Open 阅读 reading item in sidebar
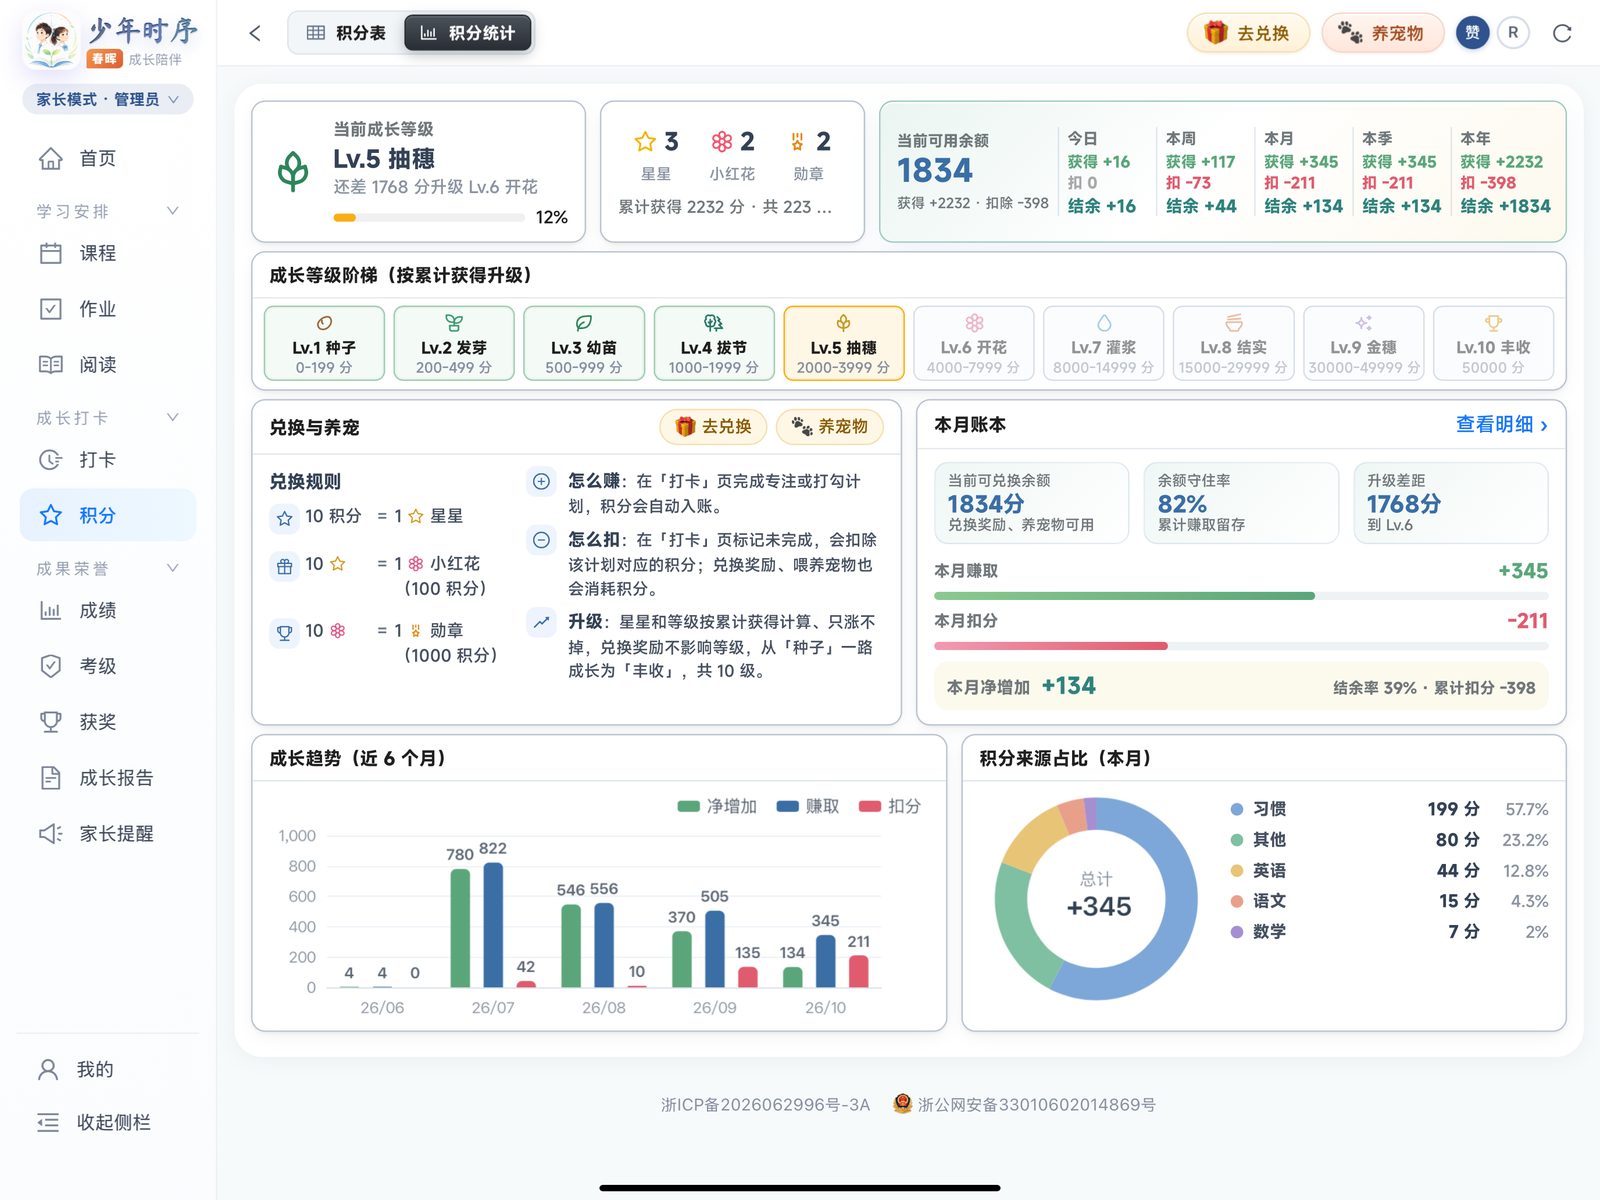 tap(108, 364)
